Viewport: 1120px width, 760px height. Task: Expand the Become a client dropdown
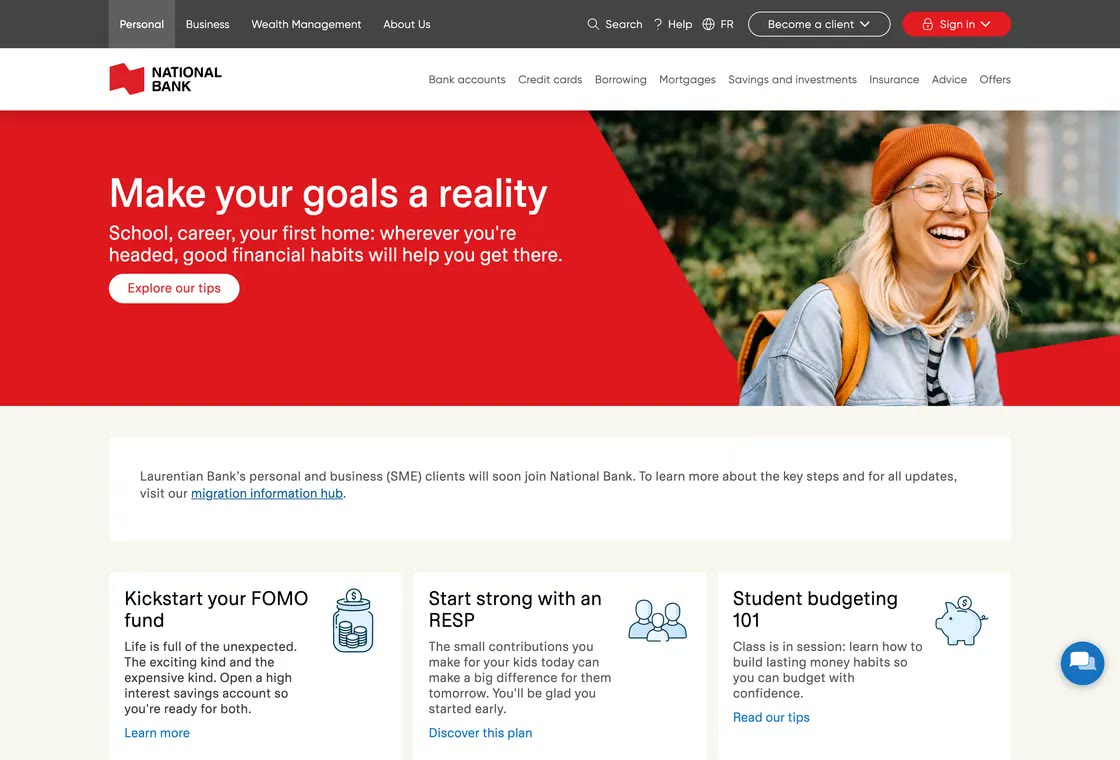pyautogui.click(x=819, y=24)
